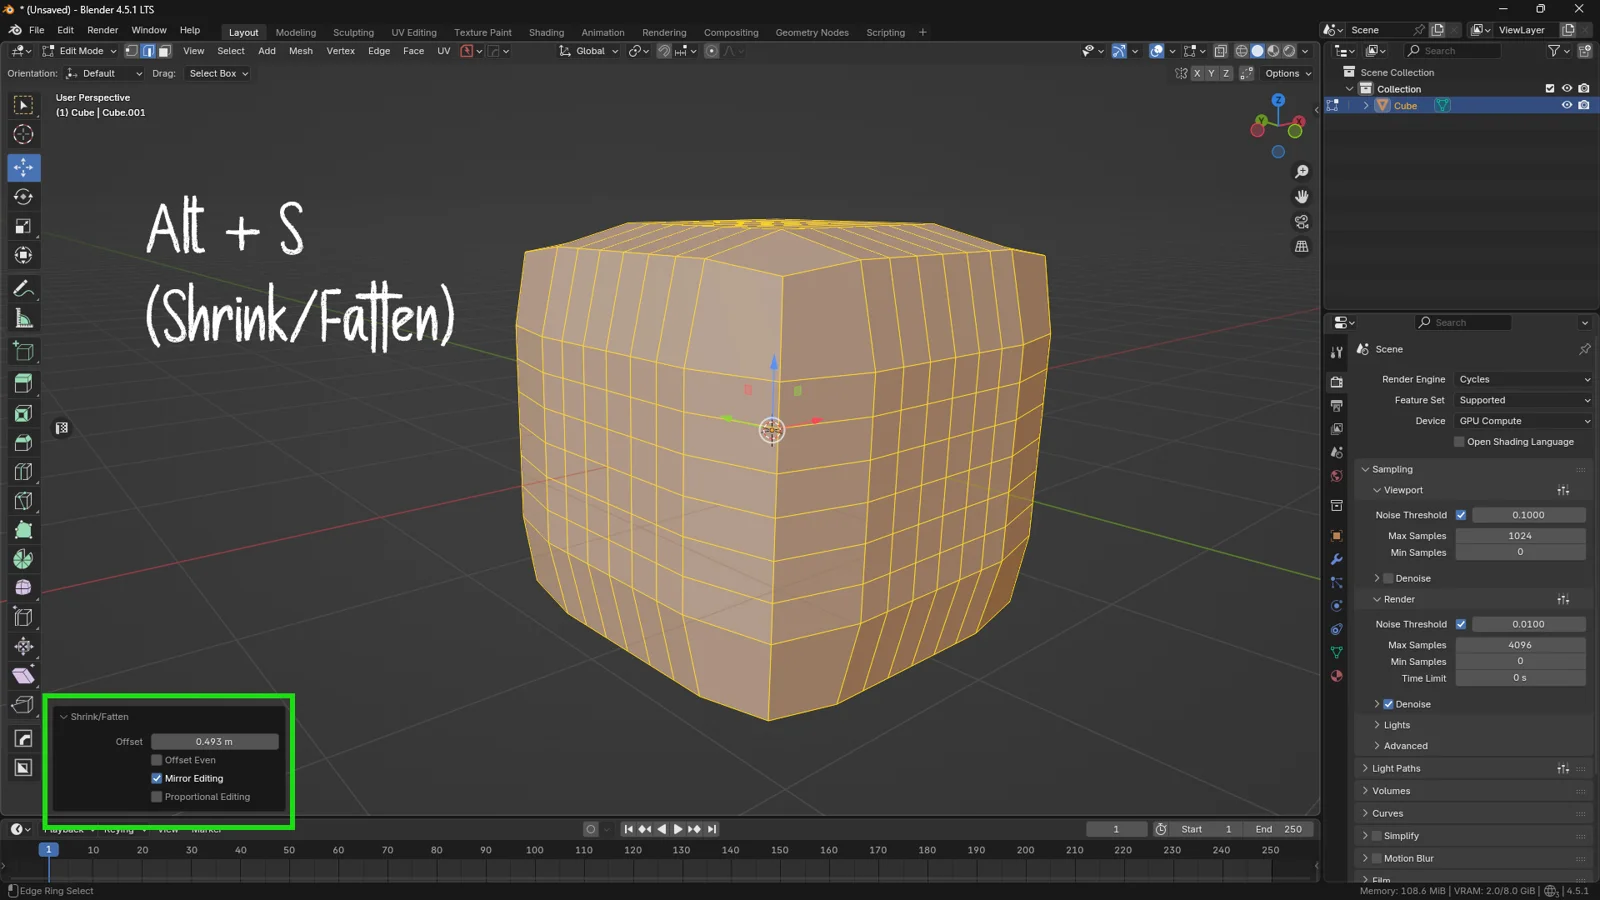Select the Loop Cut tool
Screen dimensions: 1600x900
23,471
